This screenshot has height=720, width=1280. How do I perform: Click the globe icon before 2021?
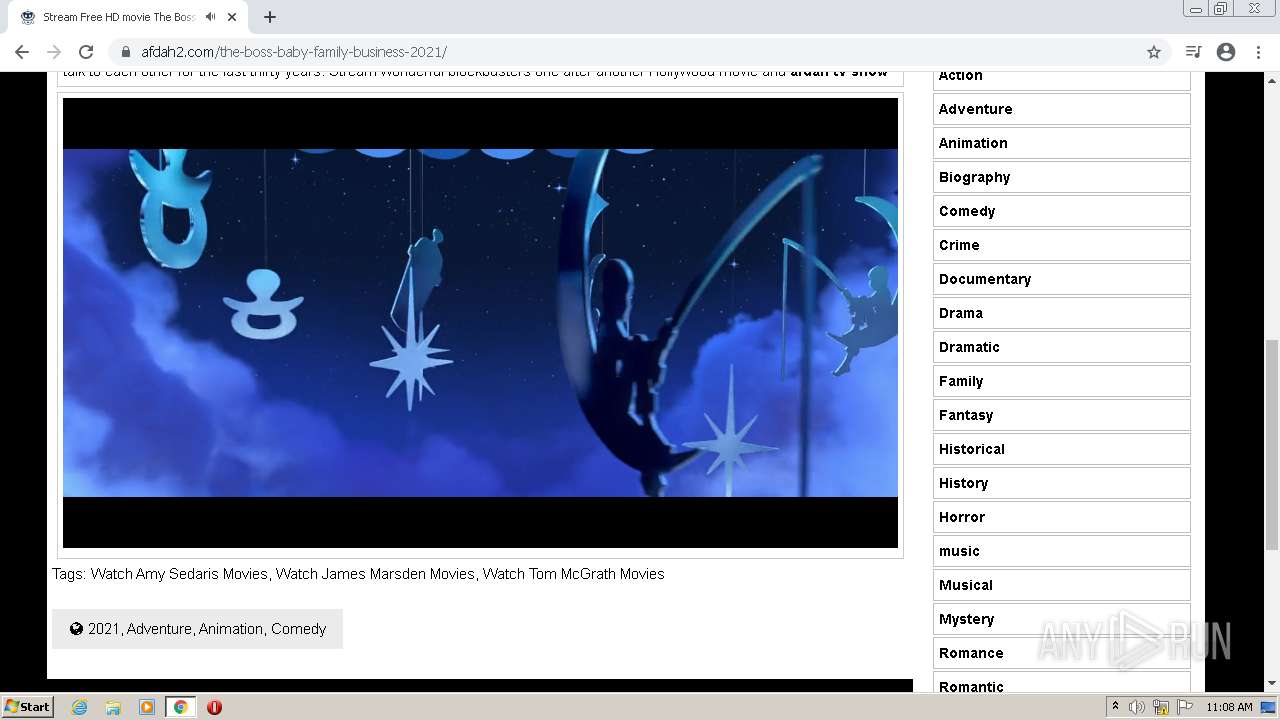click(x=76, y=629)
